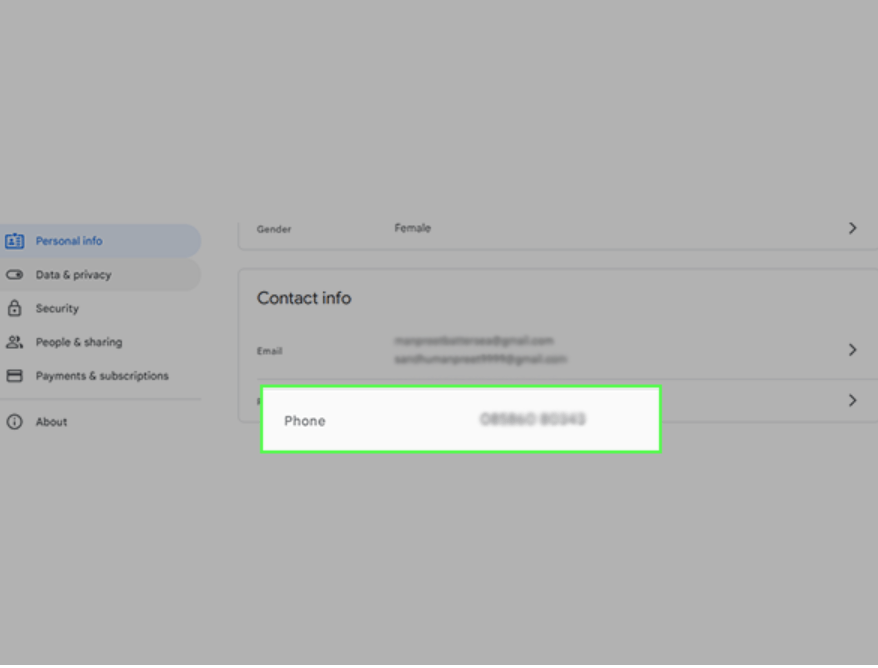
Task: Click the Security padlock icon
Action: 14,309
